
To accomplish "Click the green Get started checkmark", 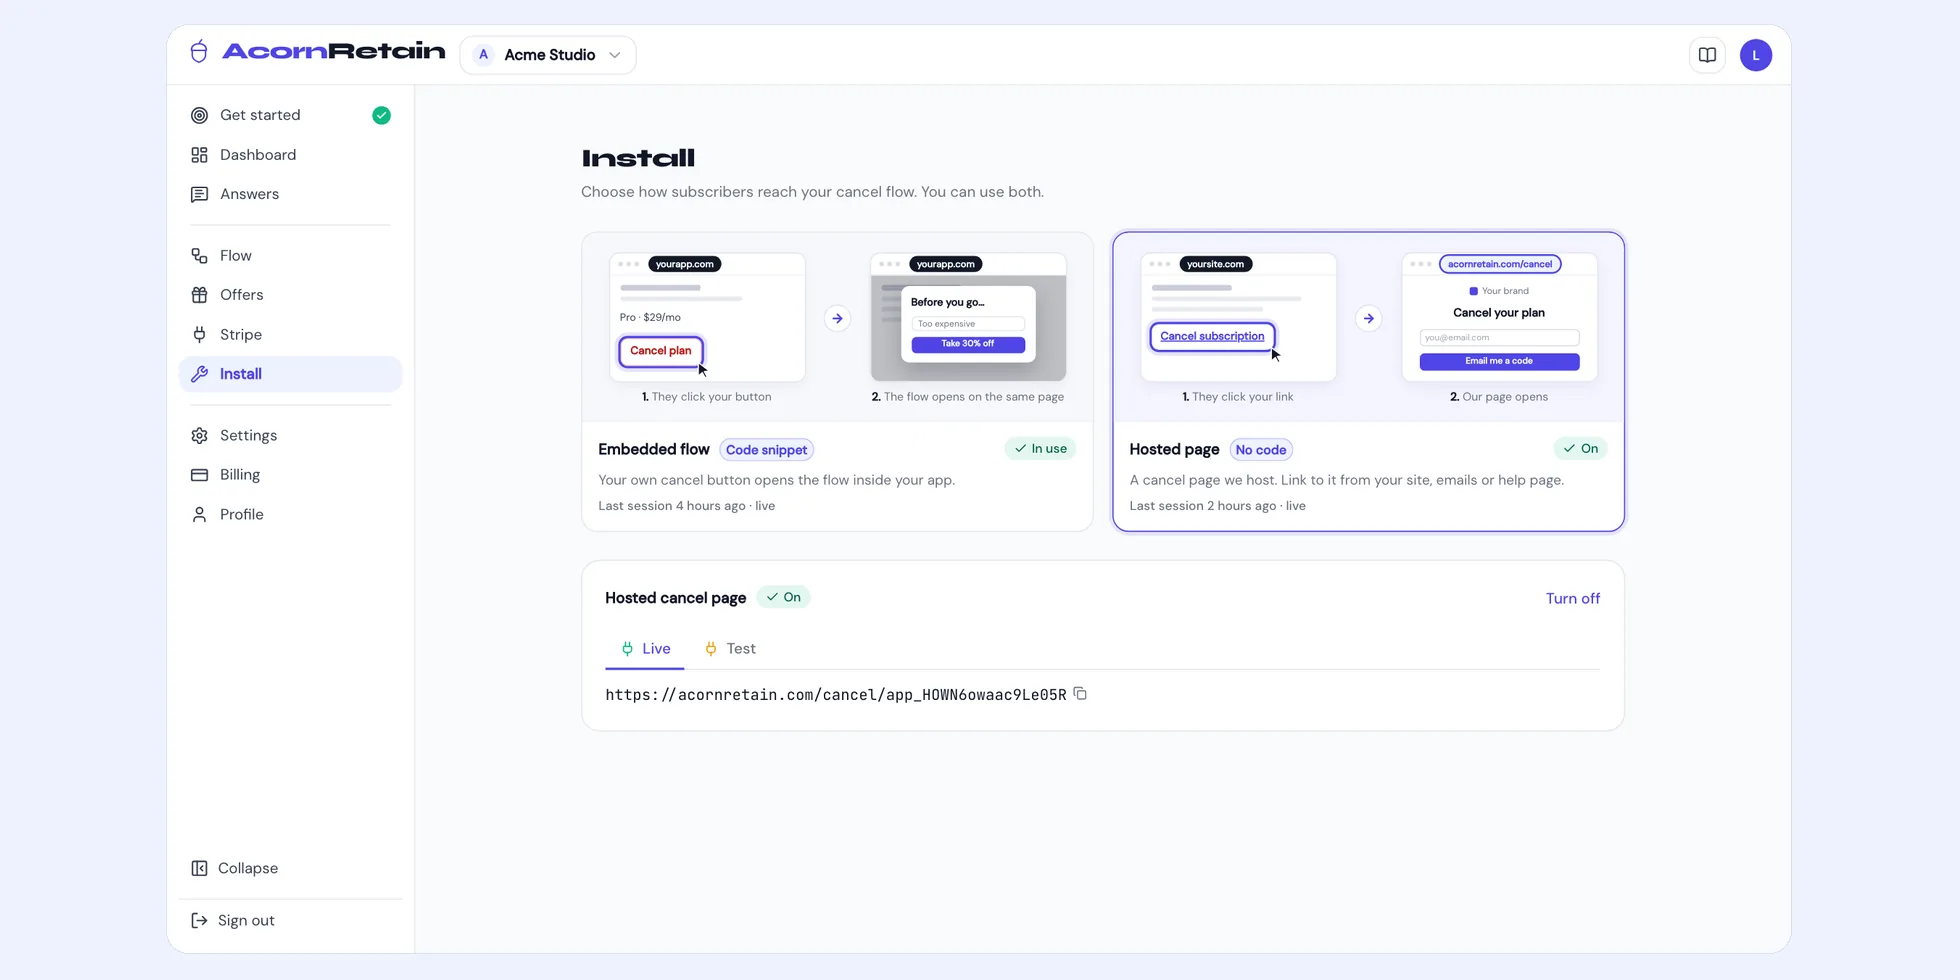I will (381, 115).
